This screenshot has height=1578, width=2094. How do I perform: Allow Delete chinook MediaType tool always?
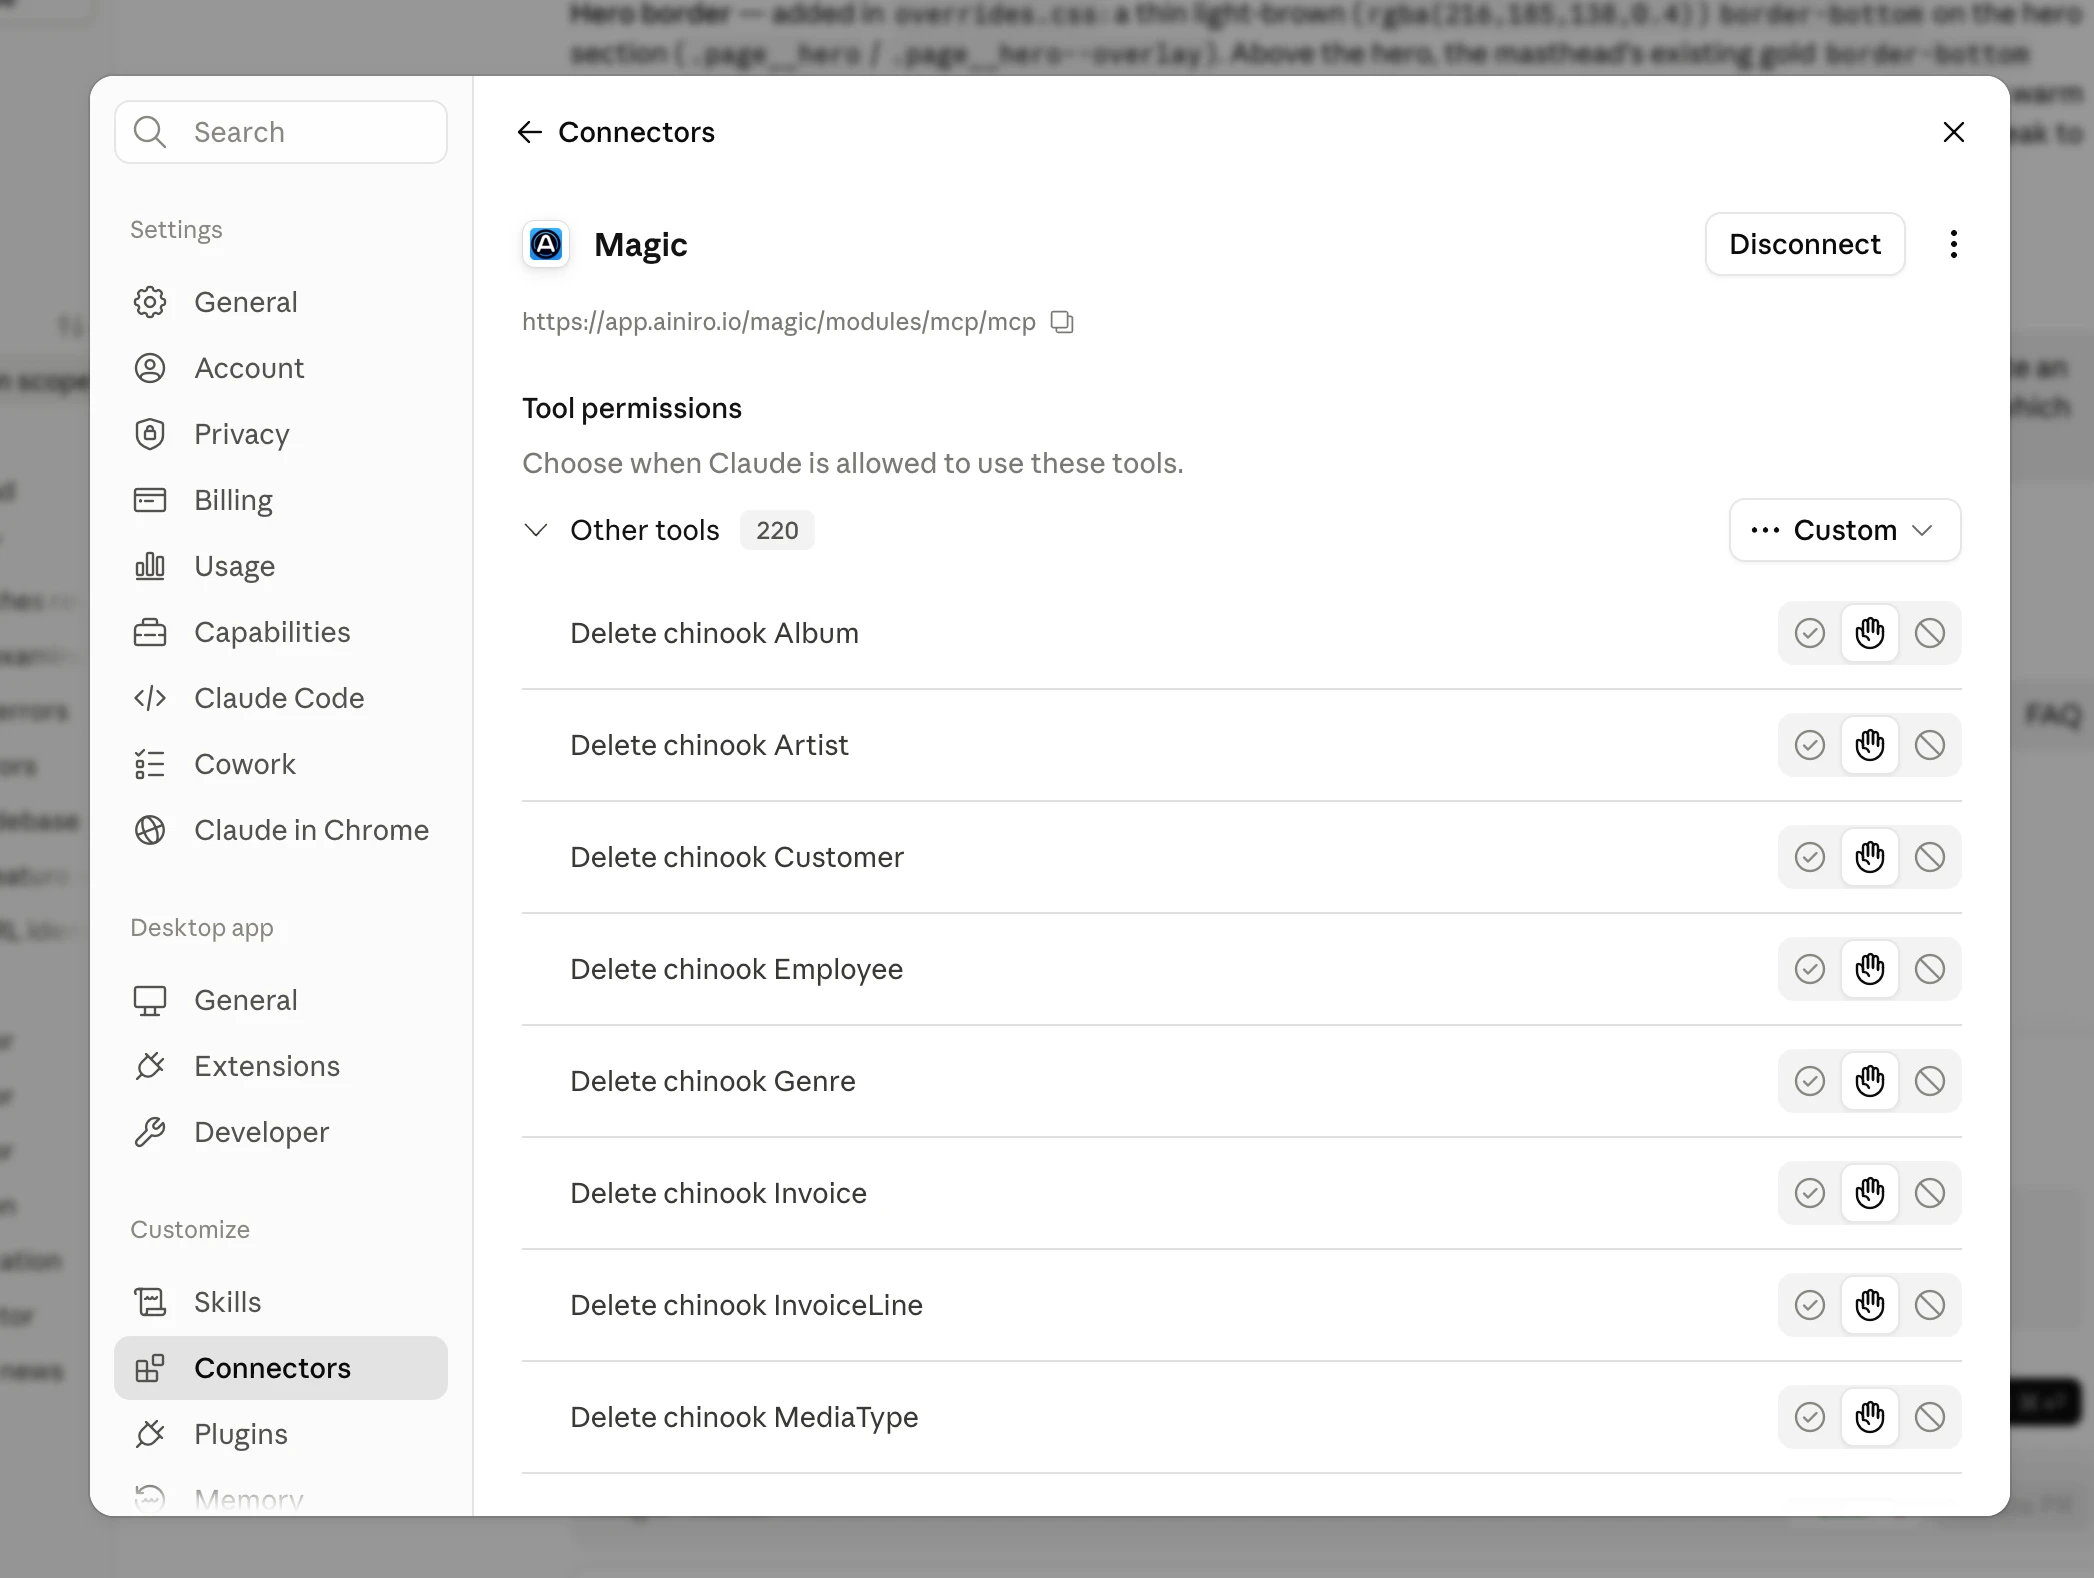coord(1809,1417)
